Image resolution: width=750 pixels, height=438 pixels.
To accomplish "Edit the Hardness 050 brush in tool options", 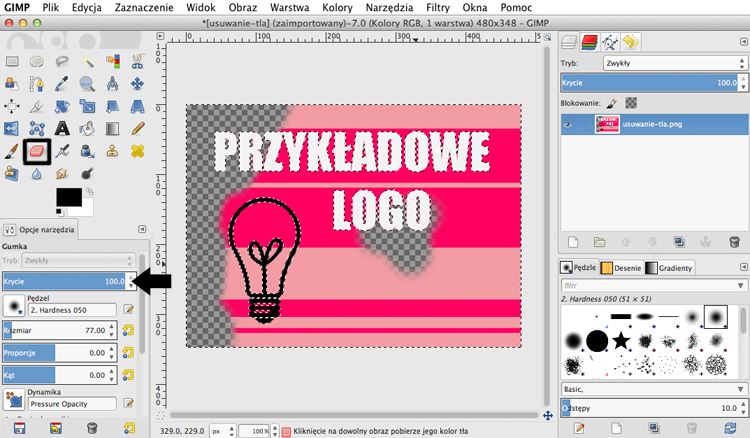I will click(128, 309).
